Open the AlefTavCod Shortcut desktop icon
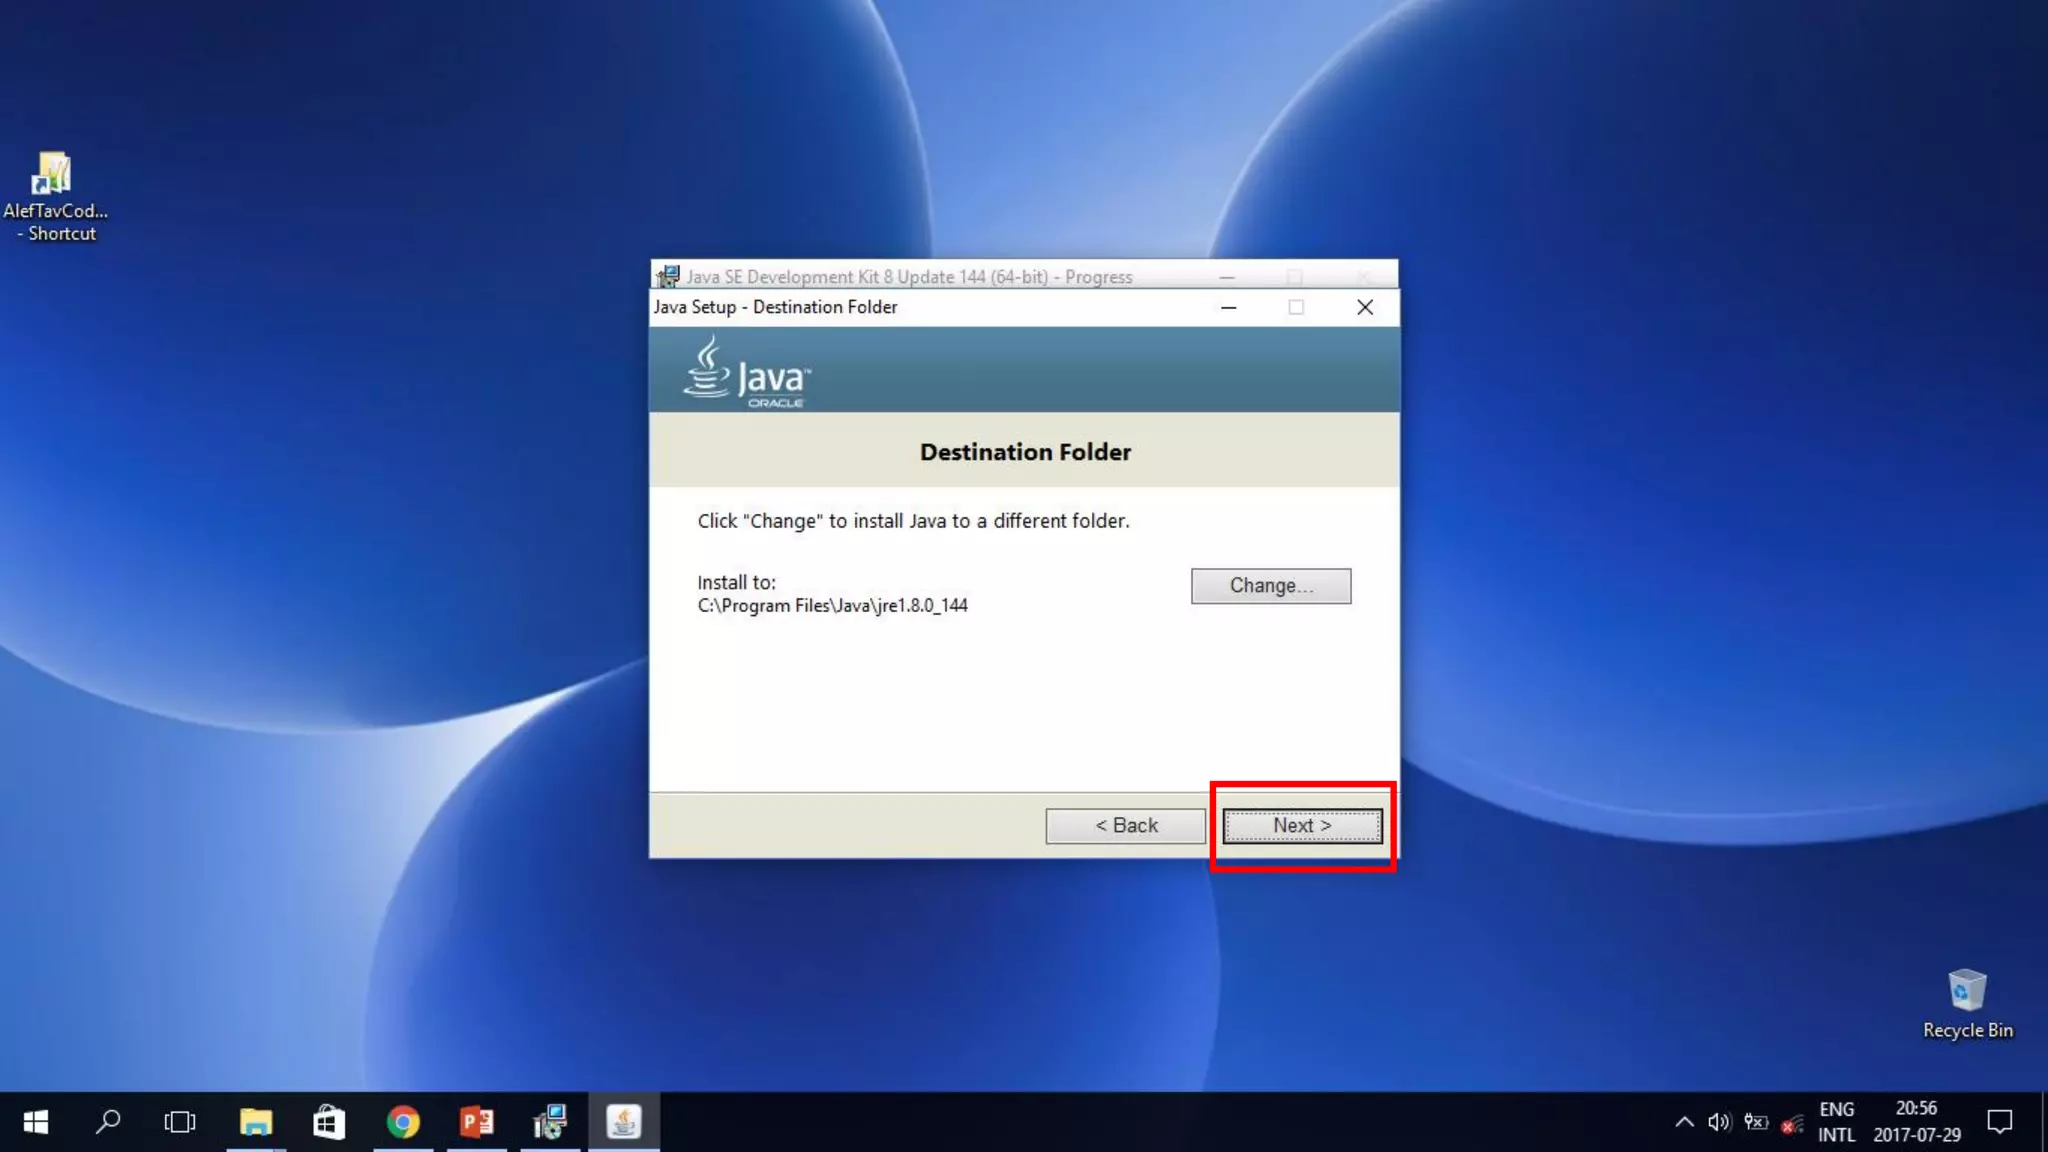 (x=54, y=196)
